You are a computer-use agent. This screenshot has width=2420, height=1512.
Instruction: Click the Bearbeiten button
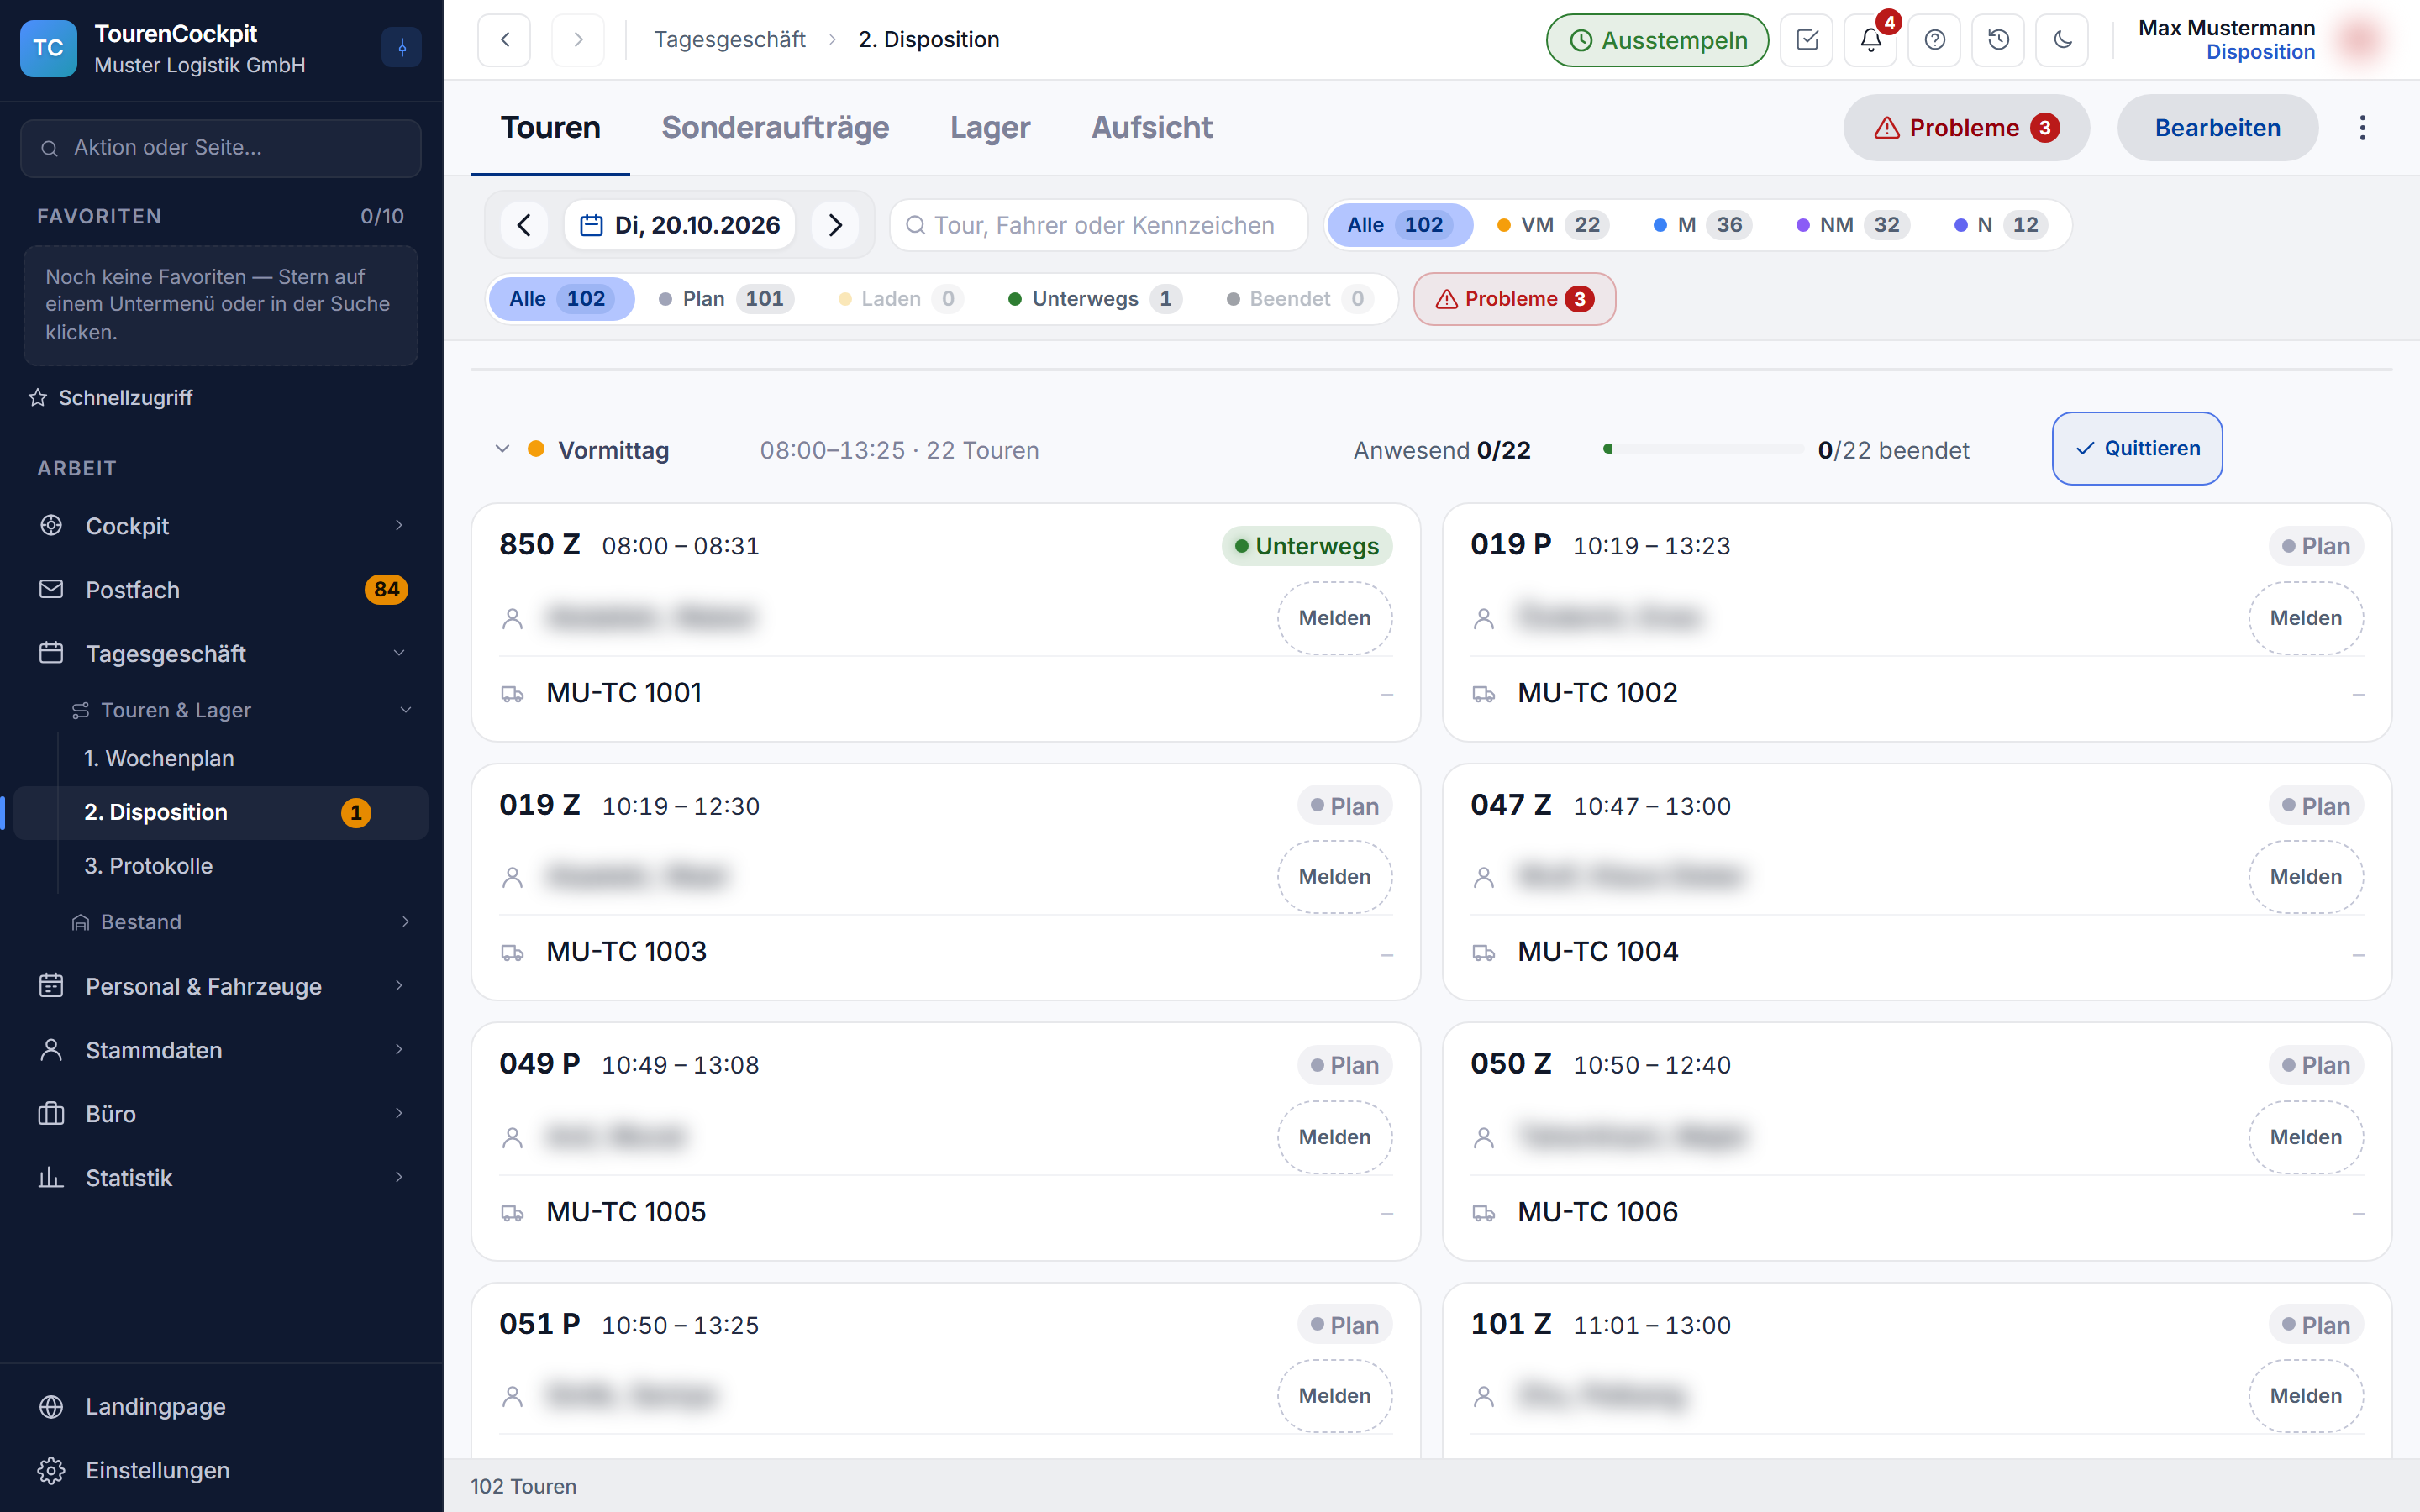(2217, 128)
